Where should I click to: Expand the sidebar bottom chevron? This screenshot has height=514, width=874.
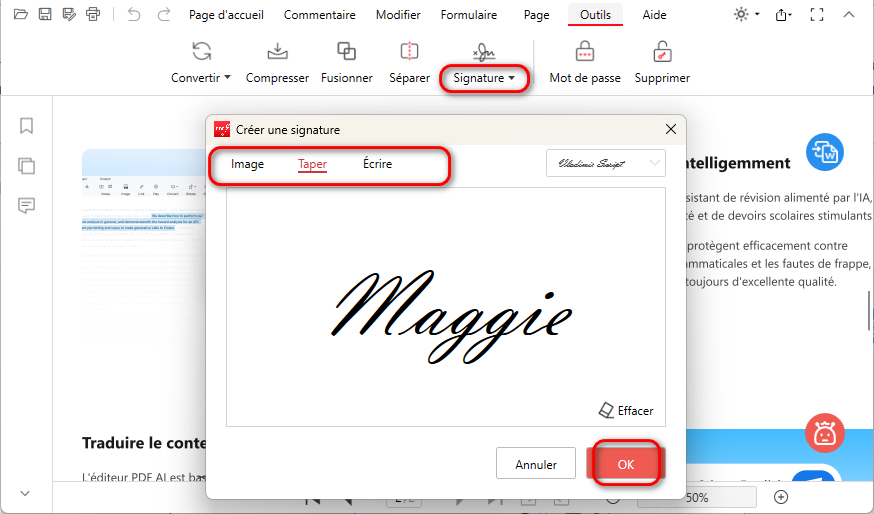[25, 493]
